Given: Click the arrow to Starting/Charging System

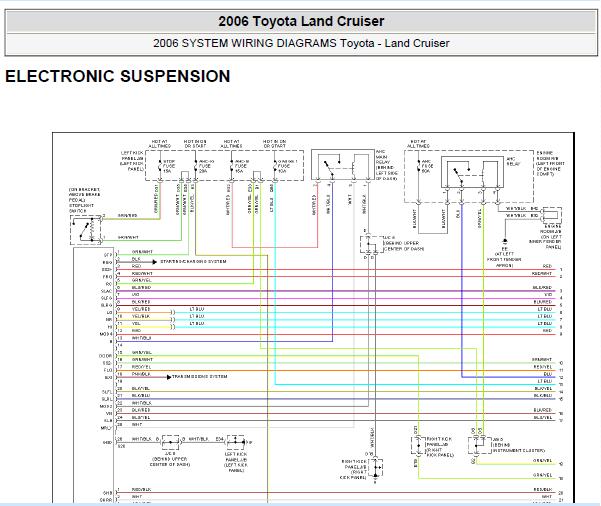Looking at the screenshot, I should (154, 262).
